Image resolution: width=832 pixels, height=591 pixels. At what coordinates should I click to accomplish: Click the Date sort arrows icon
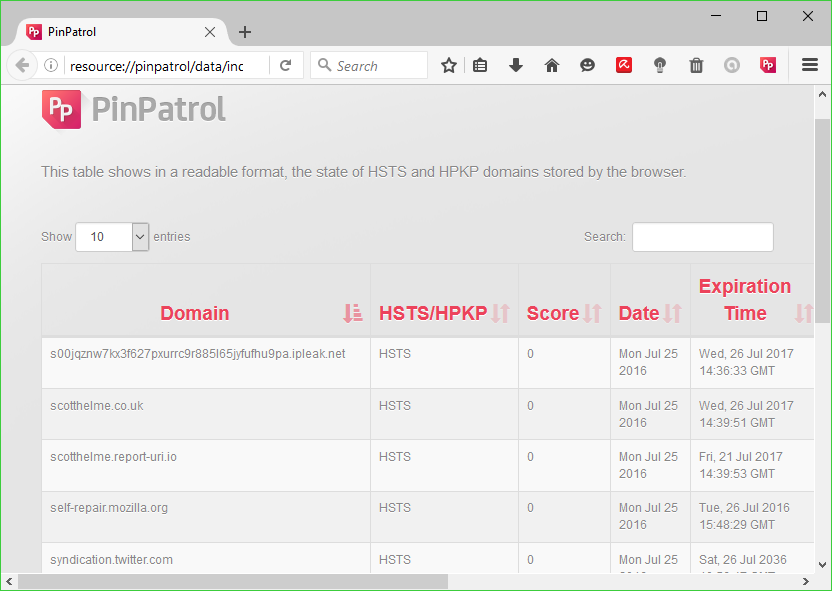672,313
